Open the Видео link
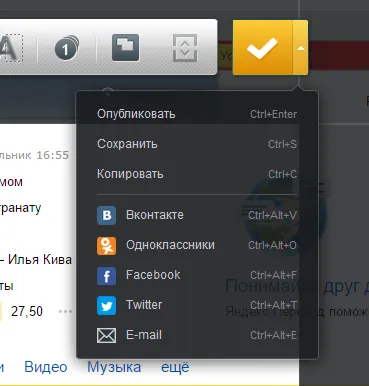This screenshot has width=369, height=386. point(46,367)
